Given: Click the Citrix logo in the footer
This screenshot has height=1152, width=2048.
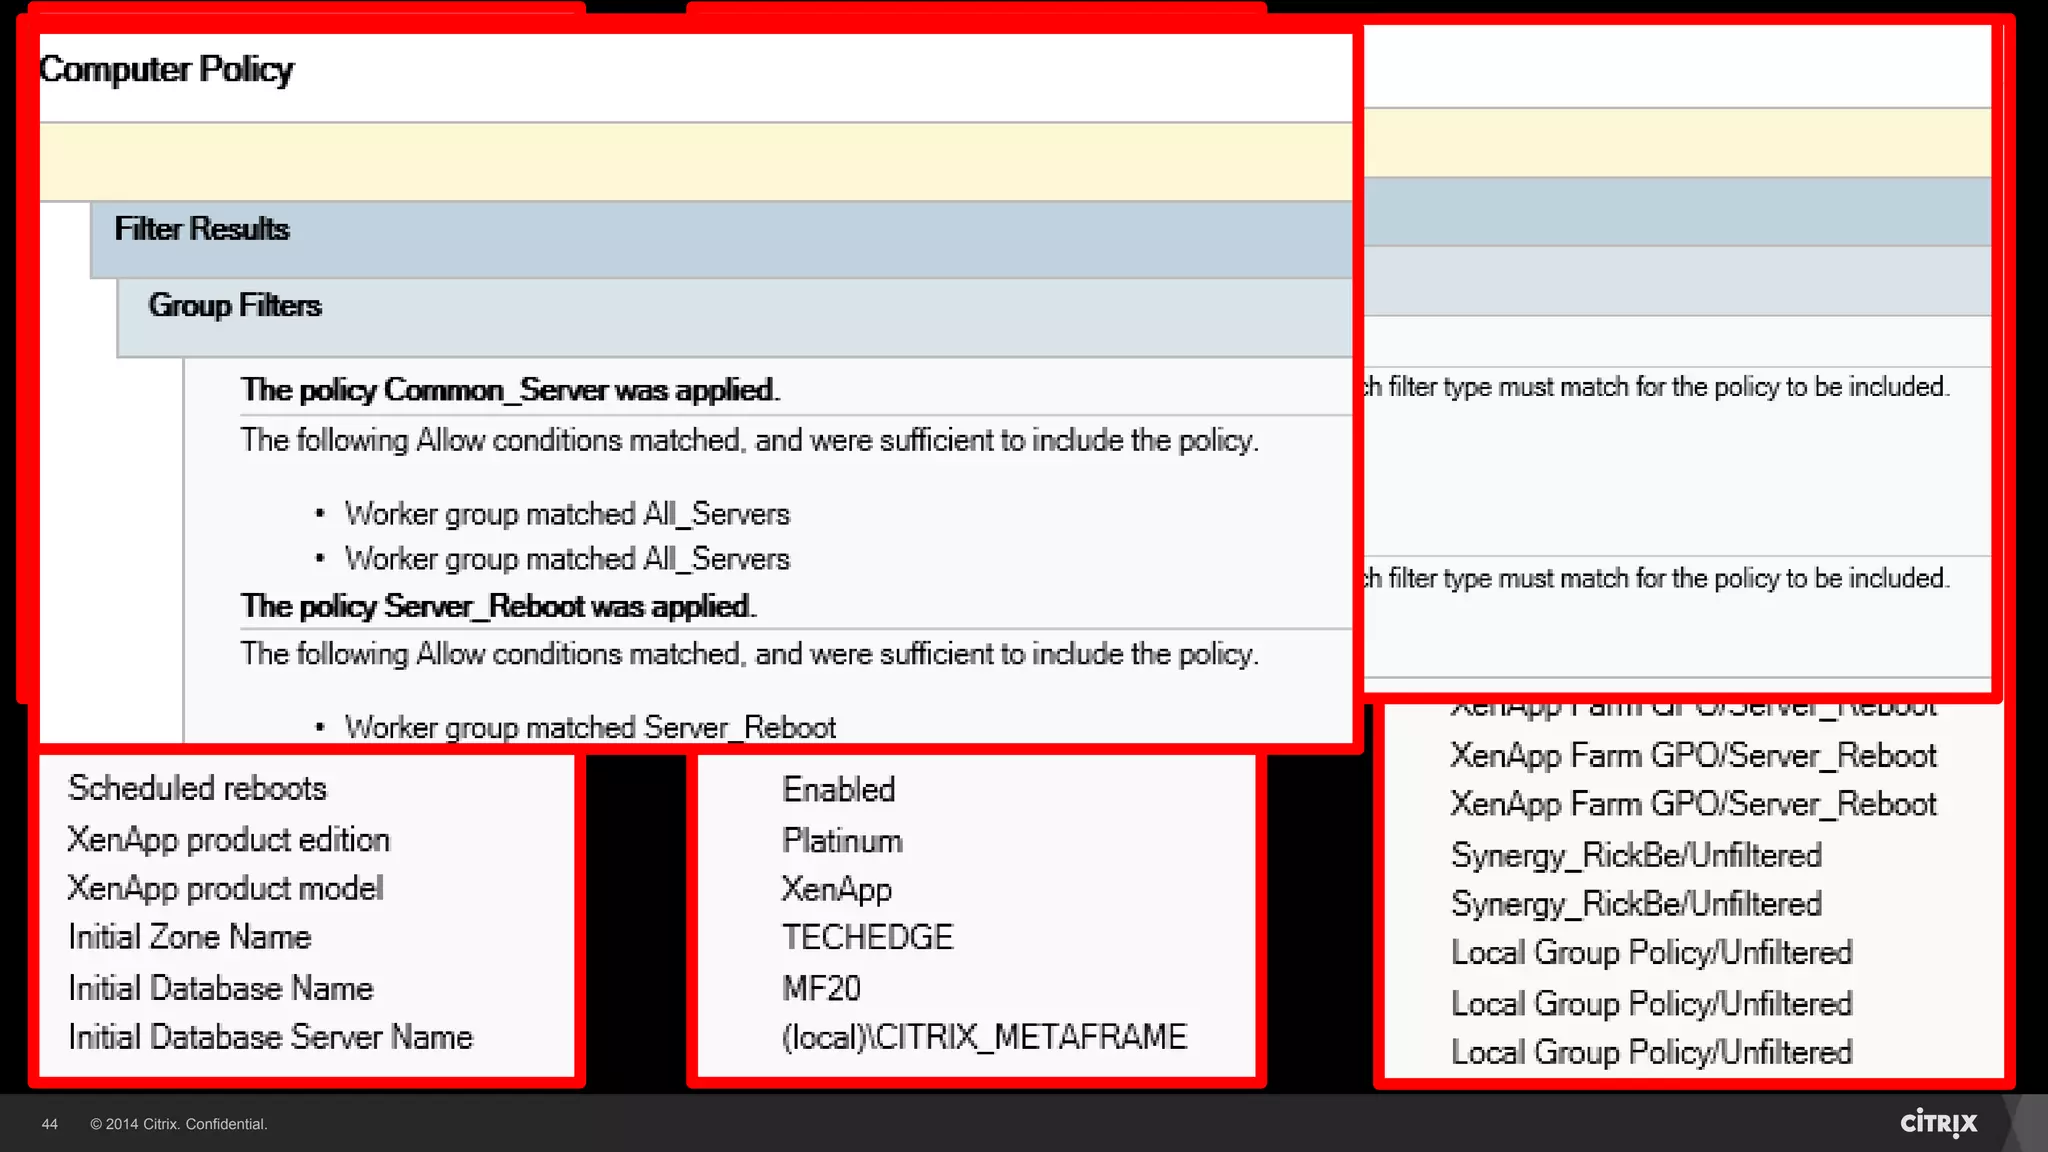Looking at the screenshot, I should pos(1939,1123).
